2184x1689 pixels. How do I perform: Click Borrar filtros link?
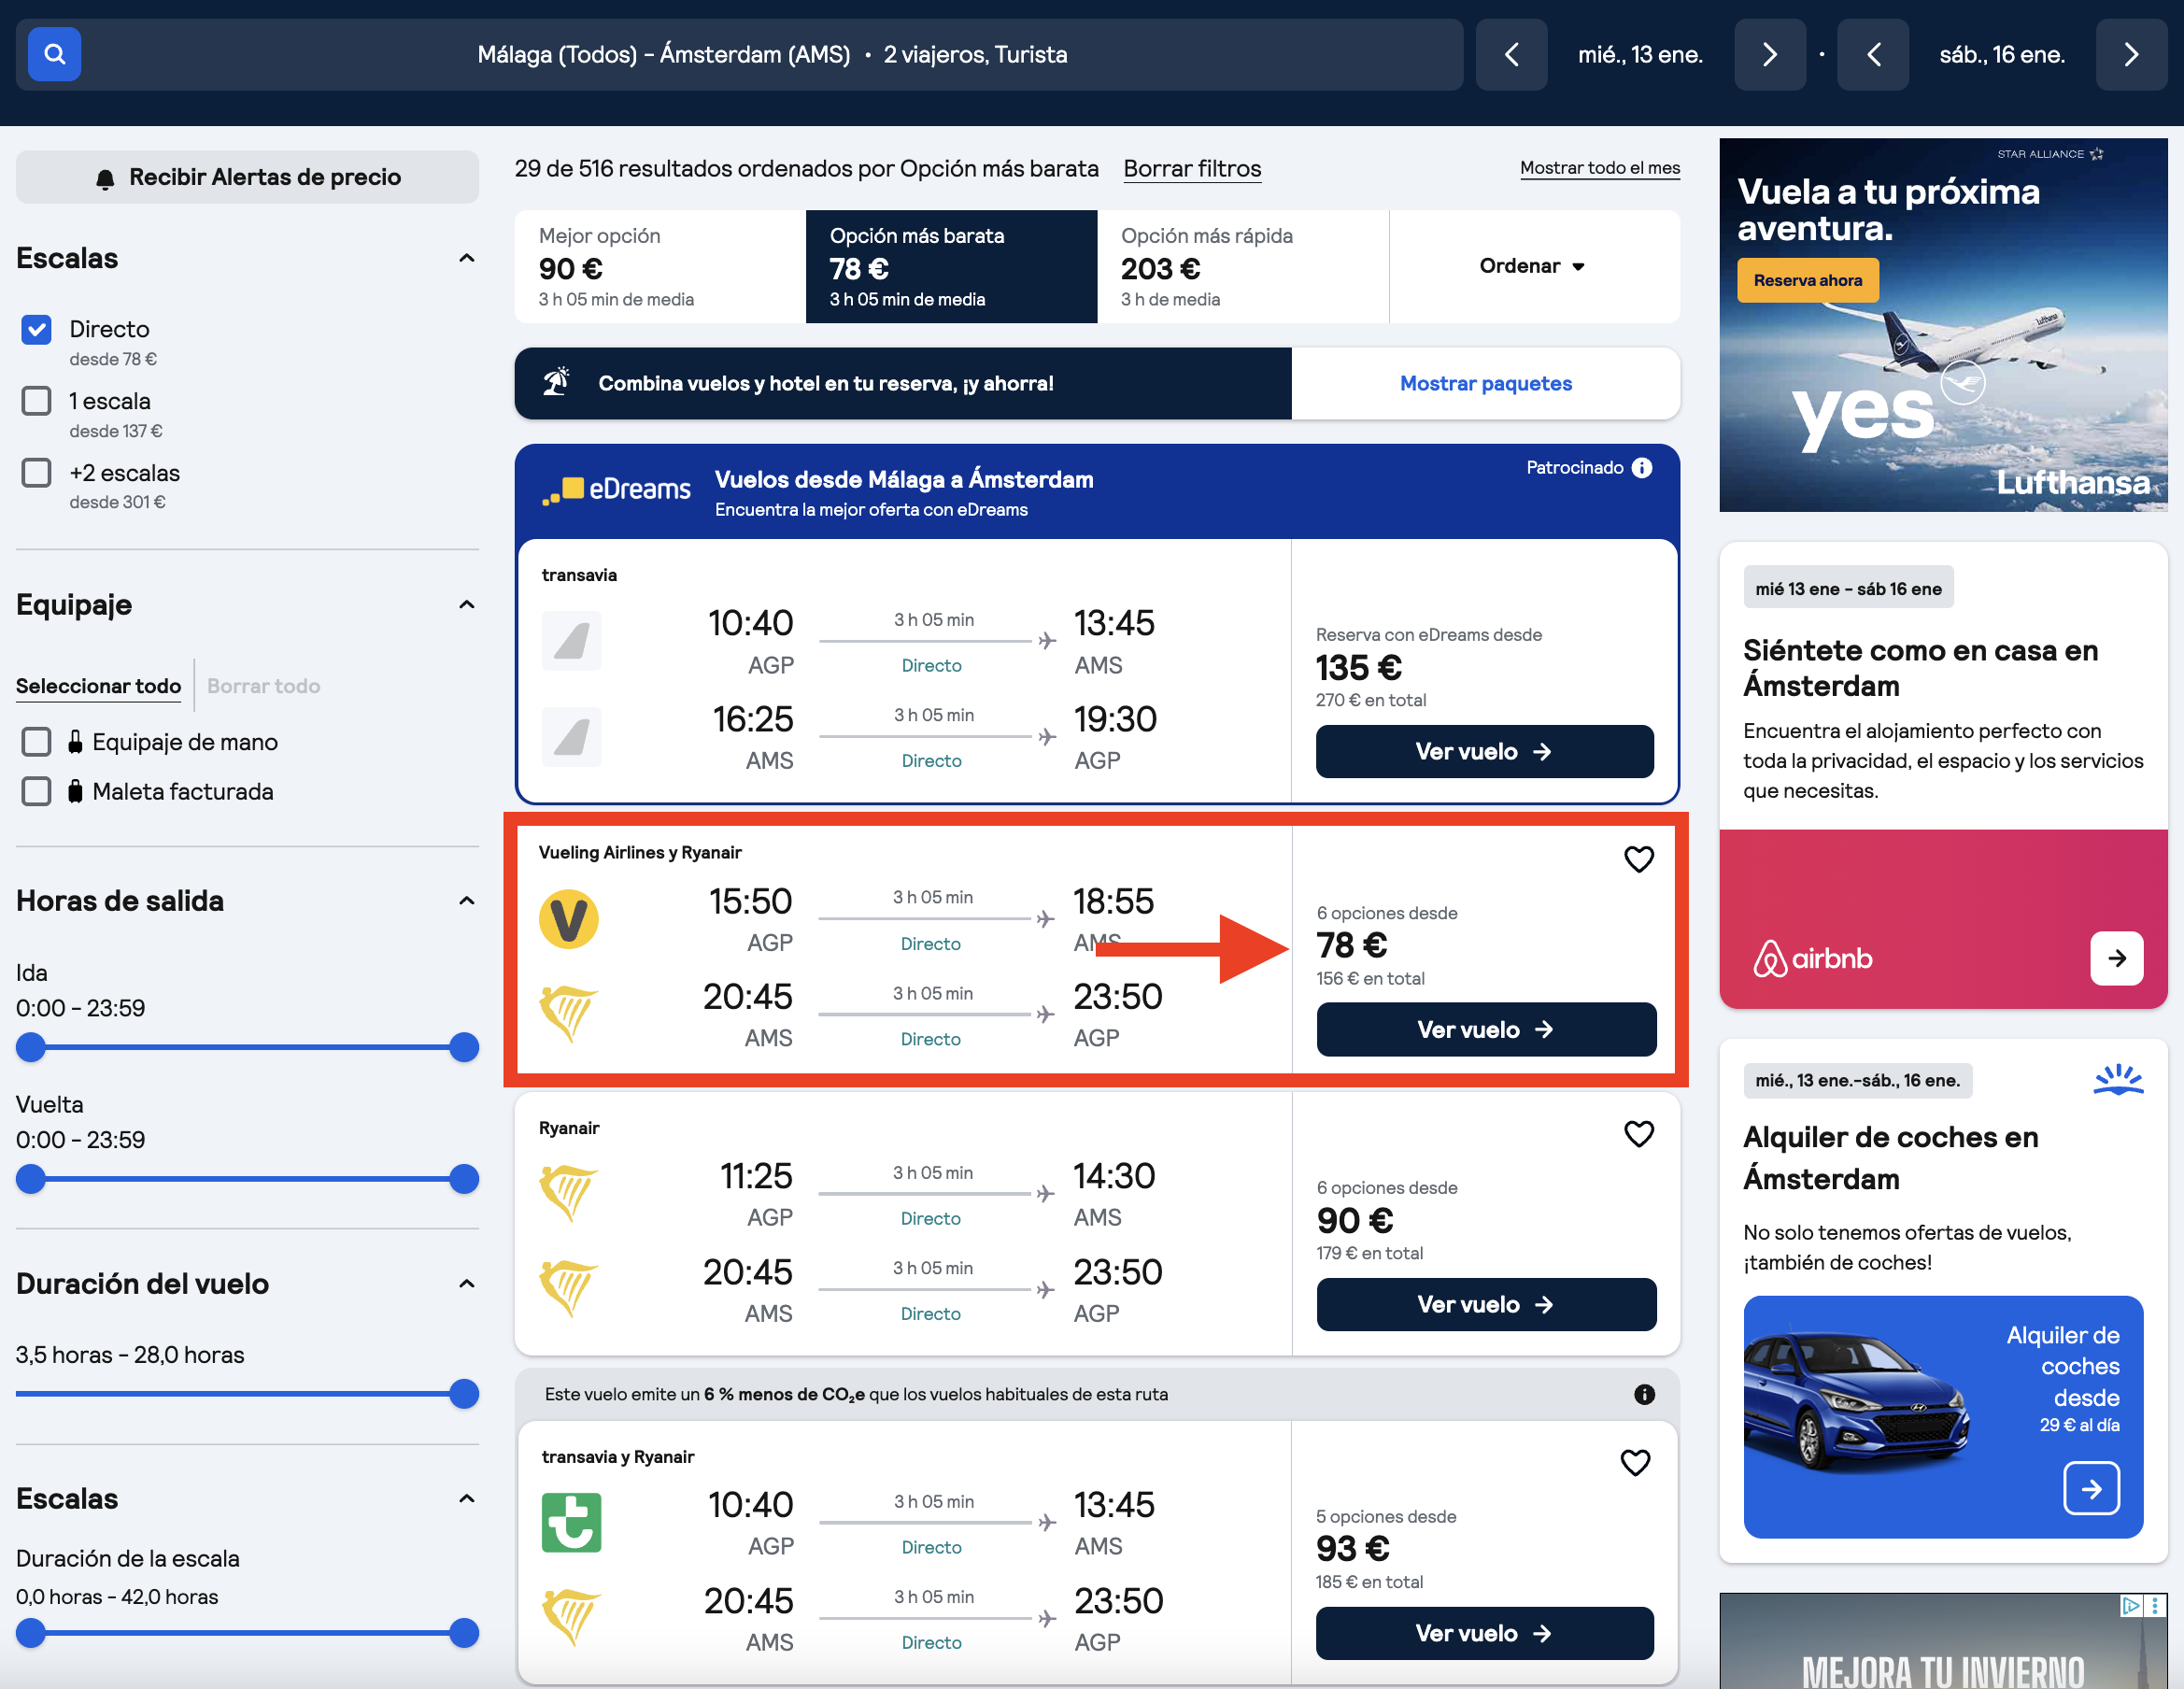(x=1192, y=168)
